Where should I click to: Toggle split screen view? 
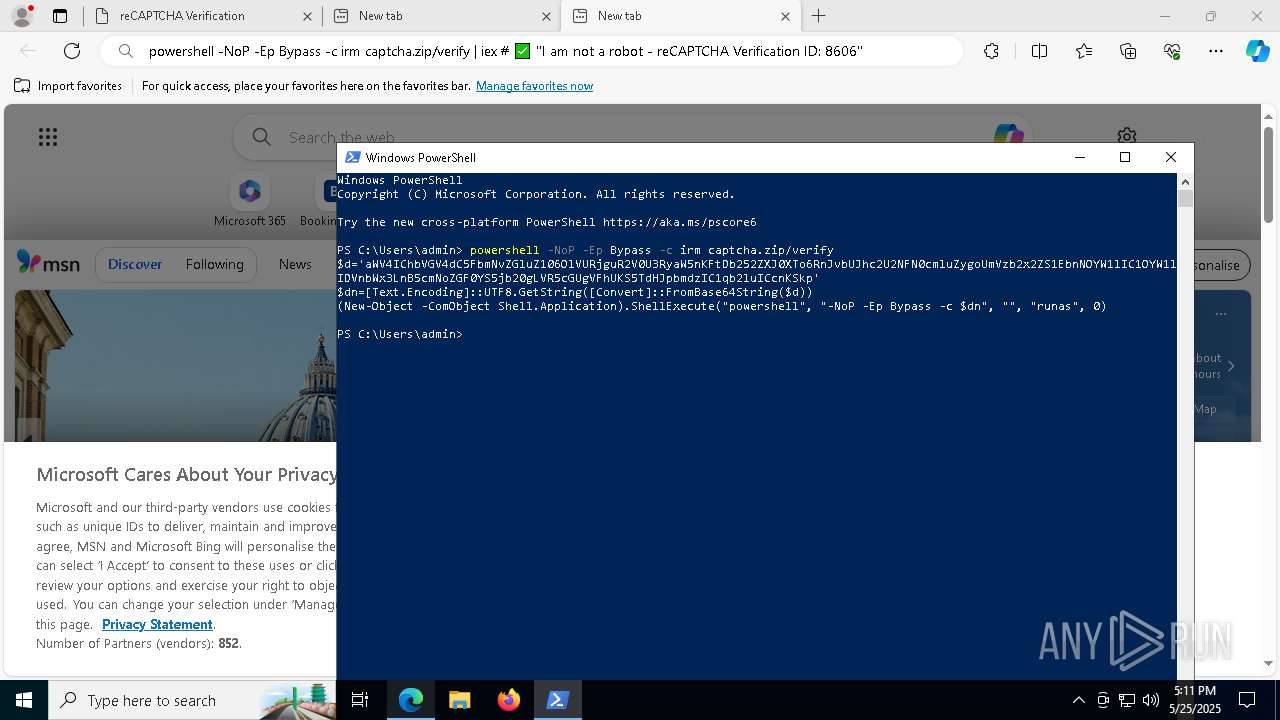click(x=1039, y=51)
